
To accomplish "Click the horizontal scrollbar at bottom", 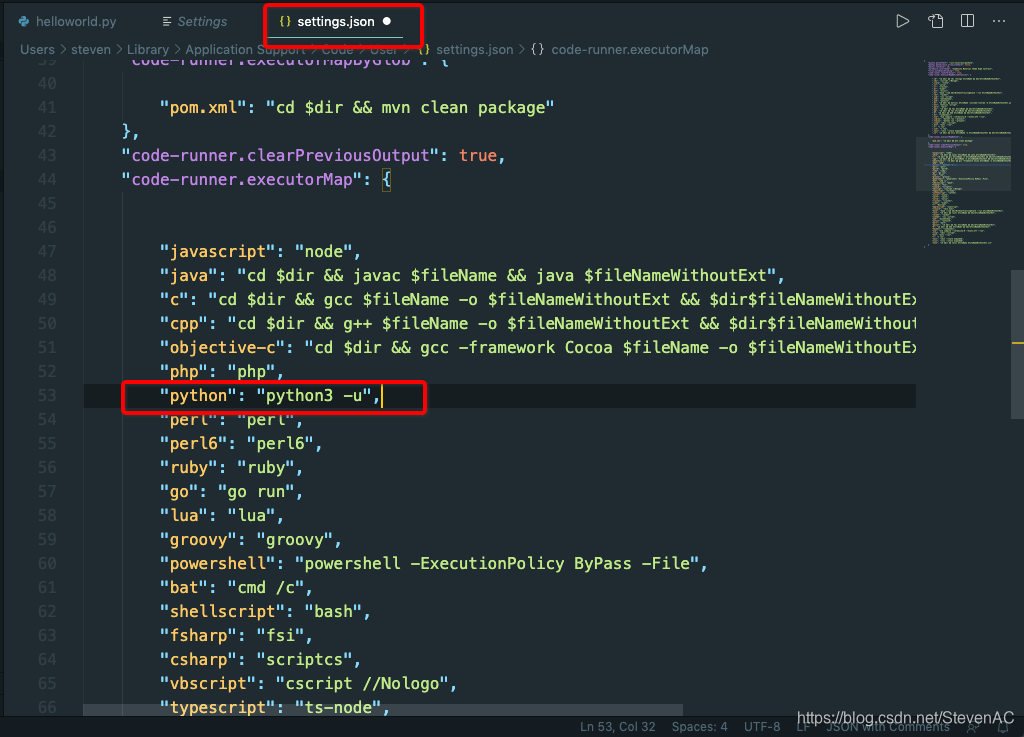I will tap(383, 710).
